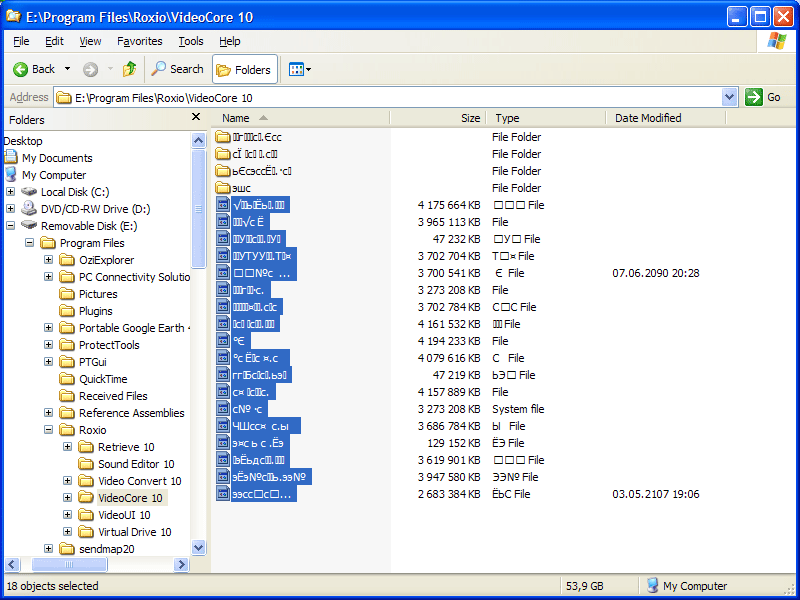Open the Edit menu
Screen dimensions: 800x600
click(x=54, y=41)
